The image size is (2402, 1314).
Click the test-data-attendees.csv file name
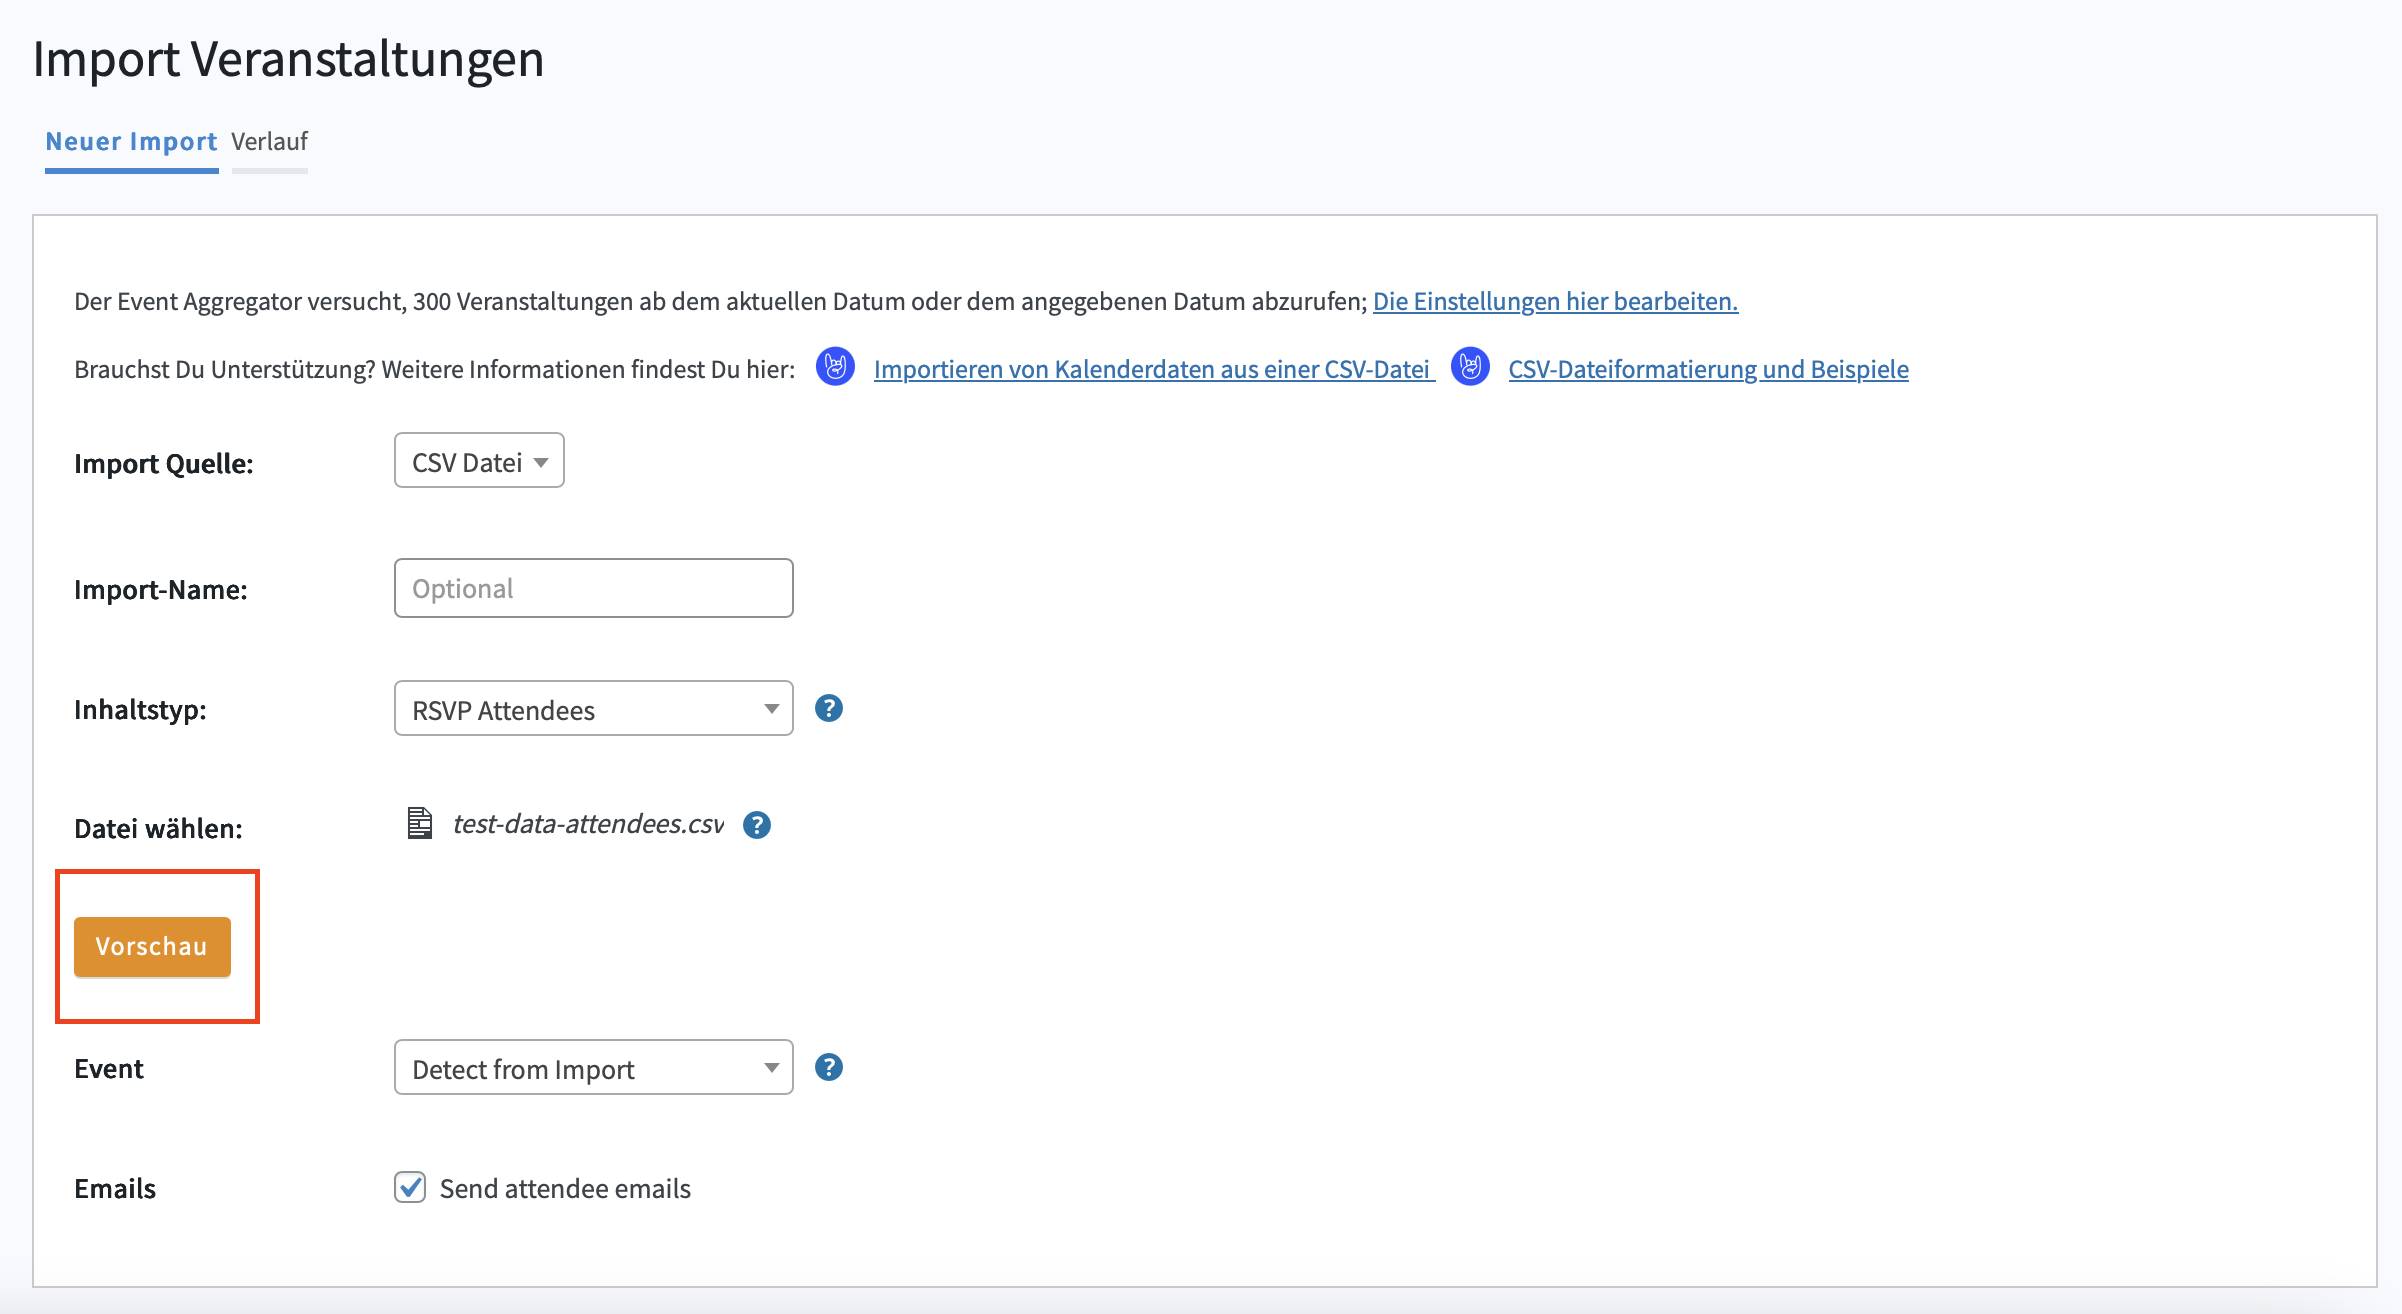588,824
